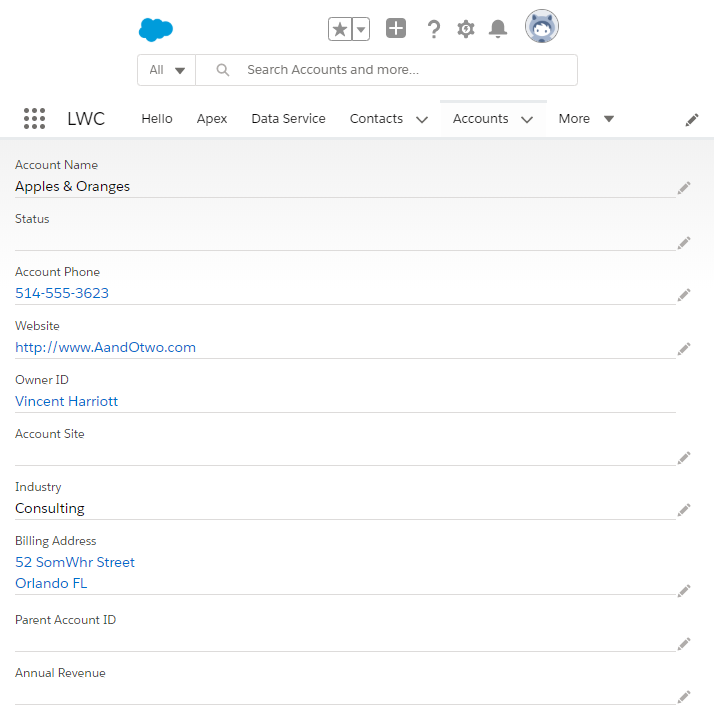The image size is (714, 724).
Task: Edit navigation bar with pencil icon
Action: 691,120
